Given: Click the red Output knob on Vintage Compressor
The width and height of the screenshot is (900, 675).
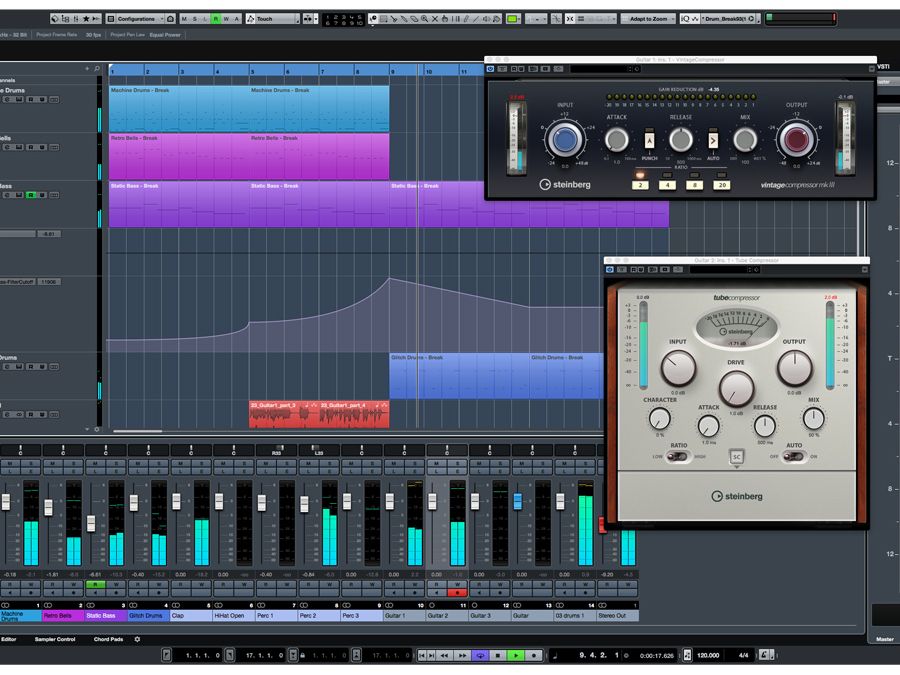Looking at the screenshot, I should pos(796,139).
